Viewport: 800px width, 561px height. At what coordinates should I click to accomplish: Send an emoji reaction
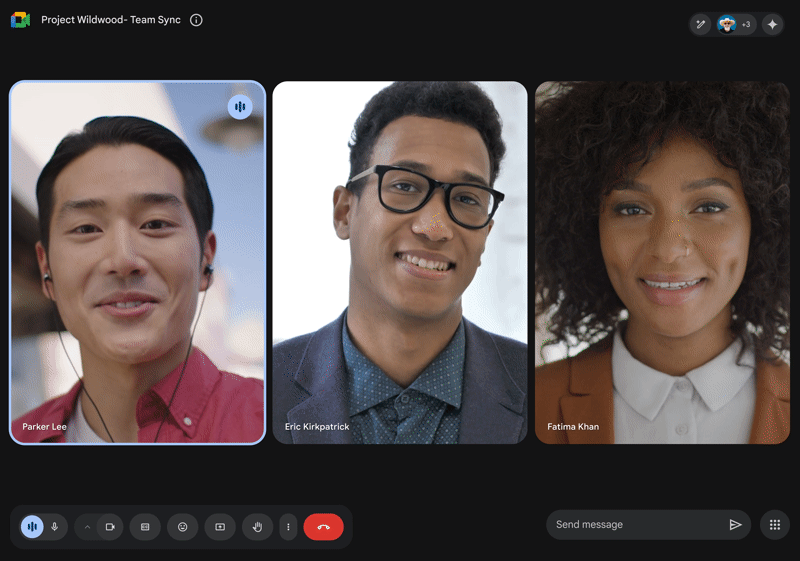pyautogui.click(x=182, y=527)
